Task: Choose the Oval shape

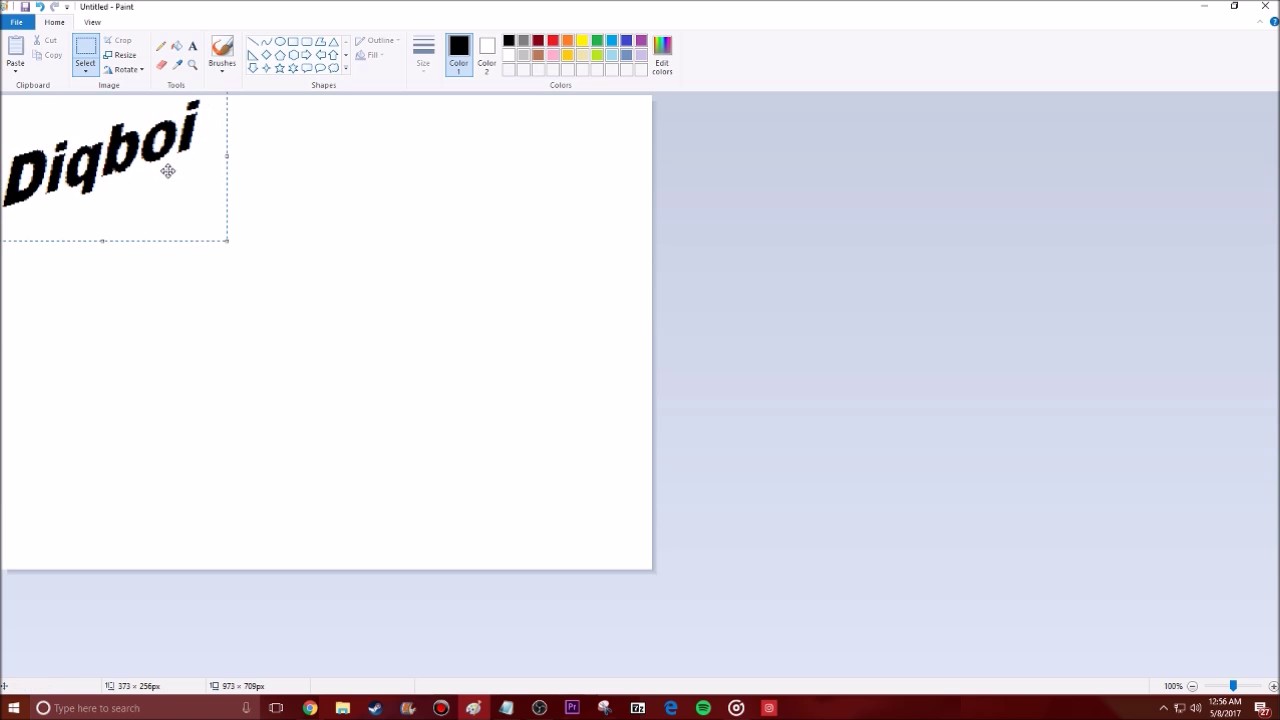Action: [x=280, y=42]
